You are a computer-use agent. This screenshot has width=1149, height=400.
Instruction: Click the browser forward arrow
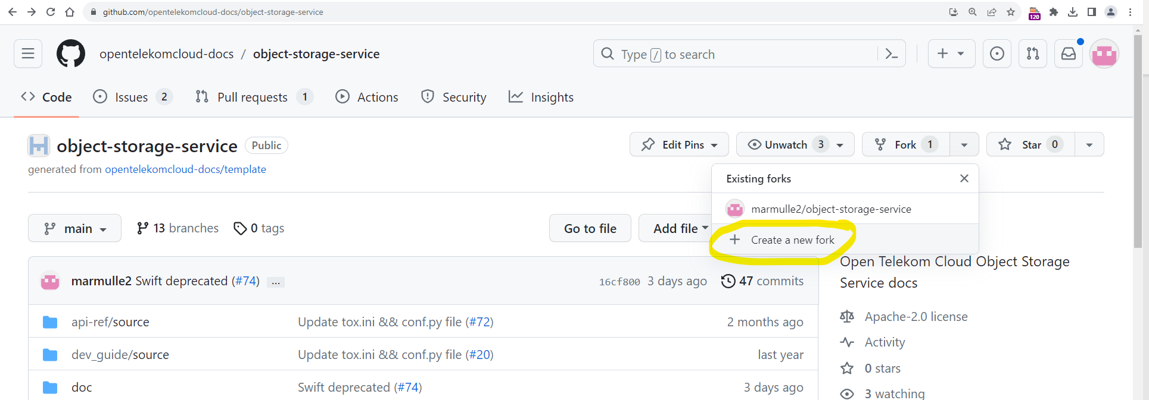(x=32, y=12)
